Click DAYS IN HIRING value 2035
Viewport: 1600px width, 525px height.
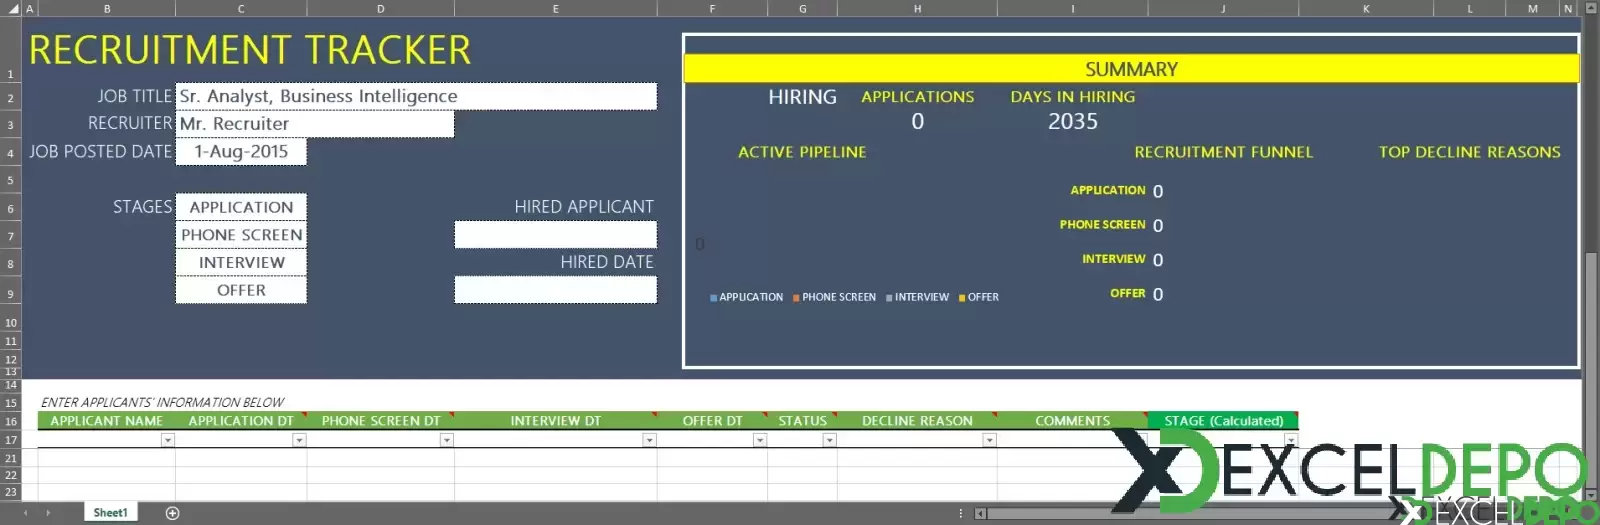[1072, 122]
